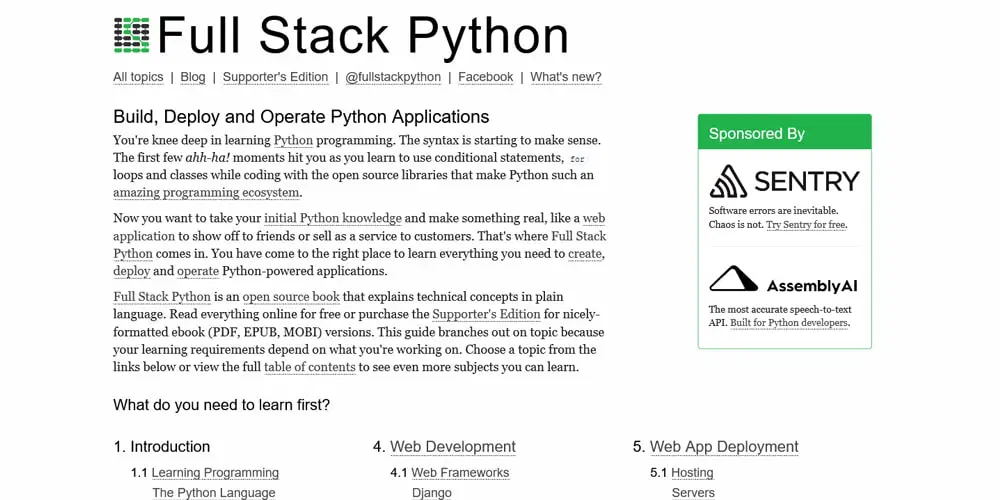The width and height of the screenshot is (1000, 500).
Task: Open All topics in navigation
Action: (138, 77)
